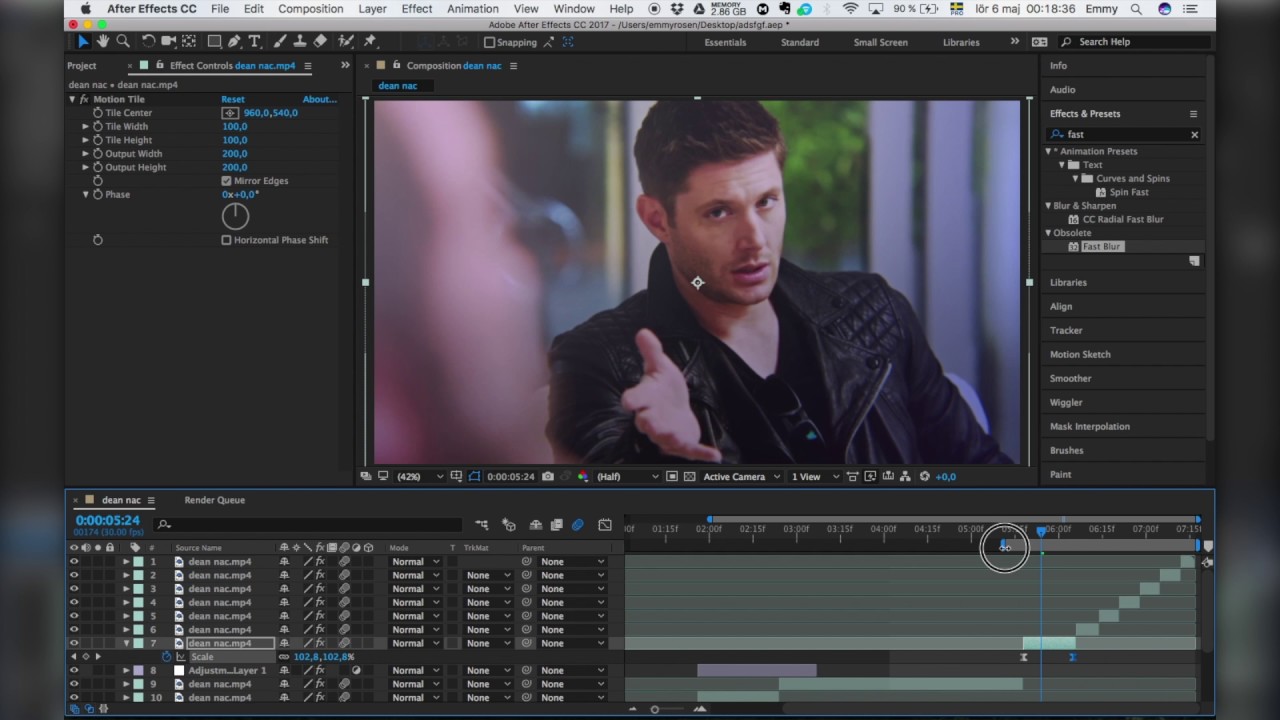Screen dimensions: 1280x720
Task: Select the Rotation tool
Action: [x=148, y=42]
